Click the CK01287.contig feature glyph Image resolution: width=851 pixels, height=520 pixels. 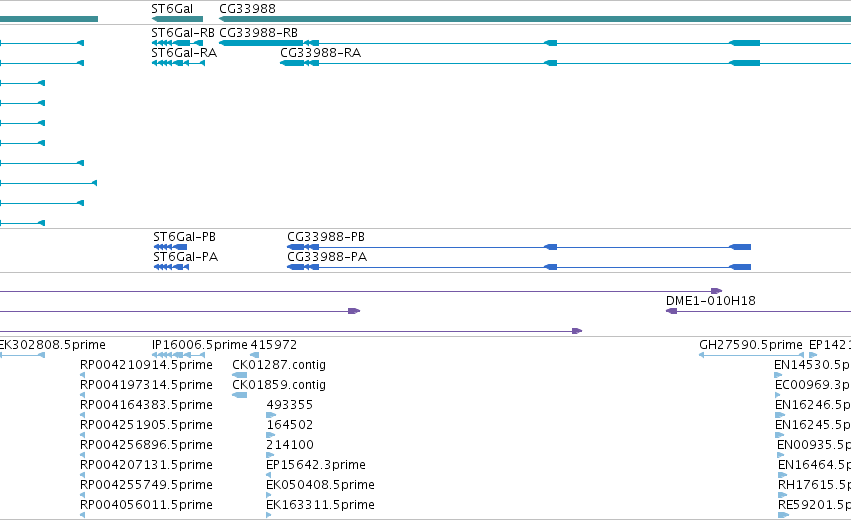point(239,375)
